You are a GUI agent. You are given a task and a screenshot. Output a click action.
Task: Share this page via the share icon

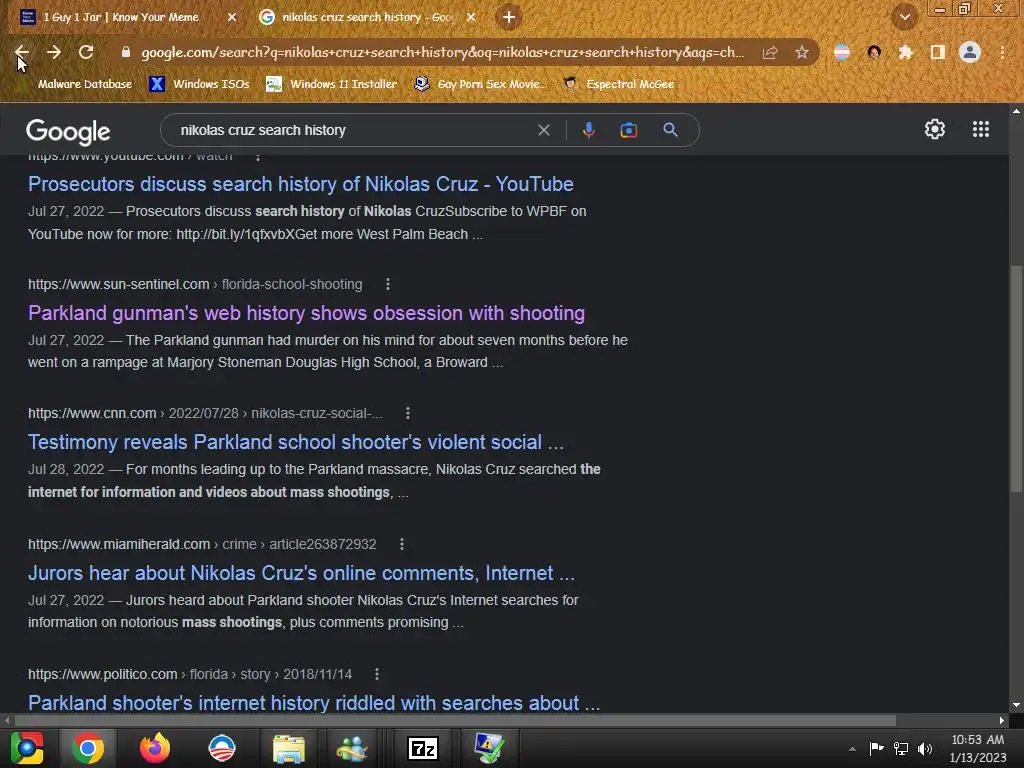click(x=770, y=52)
